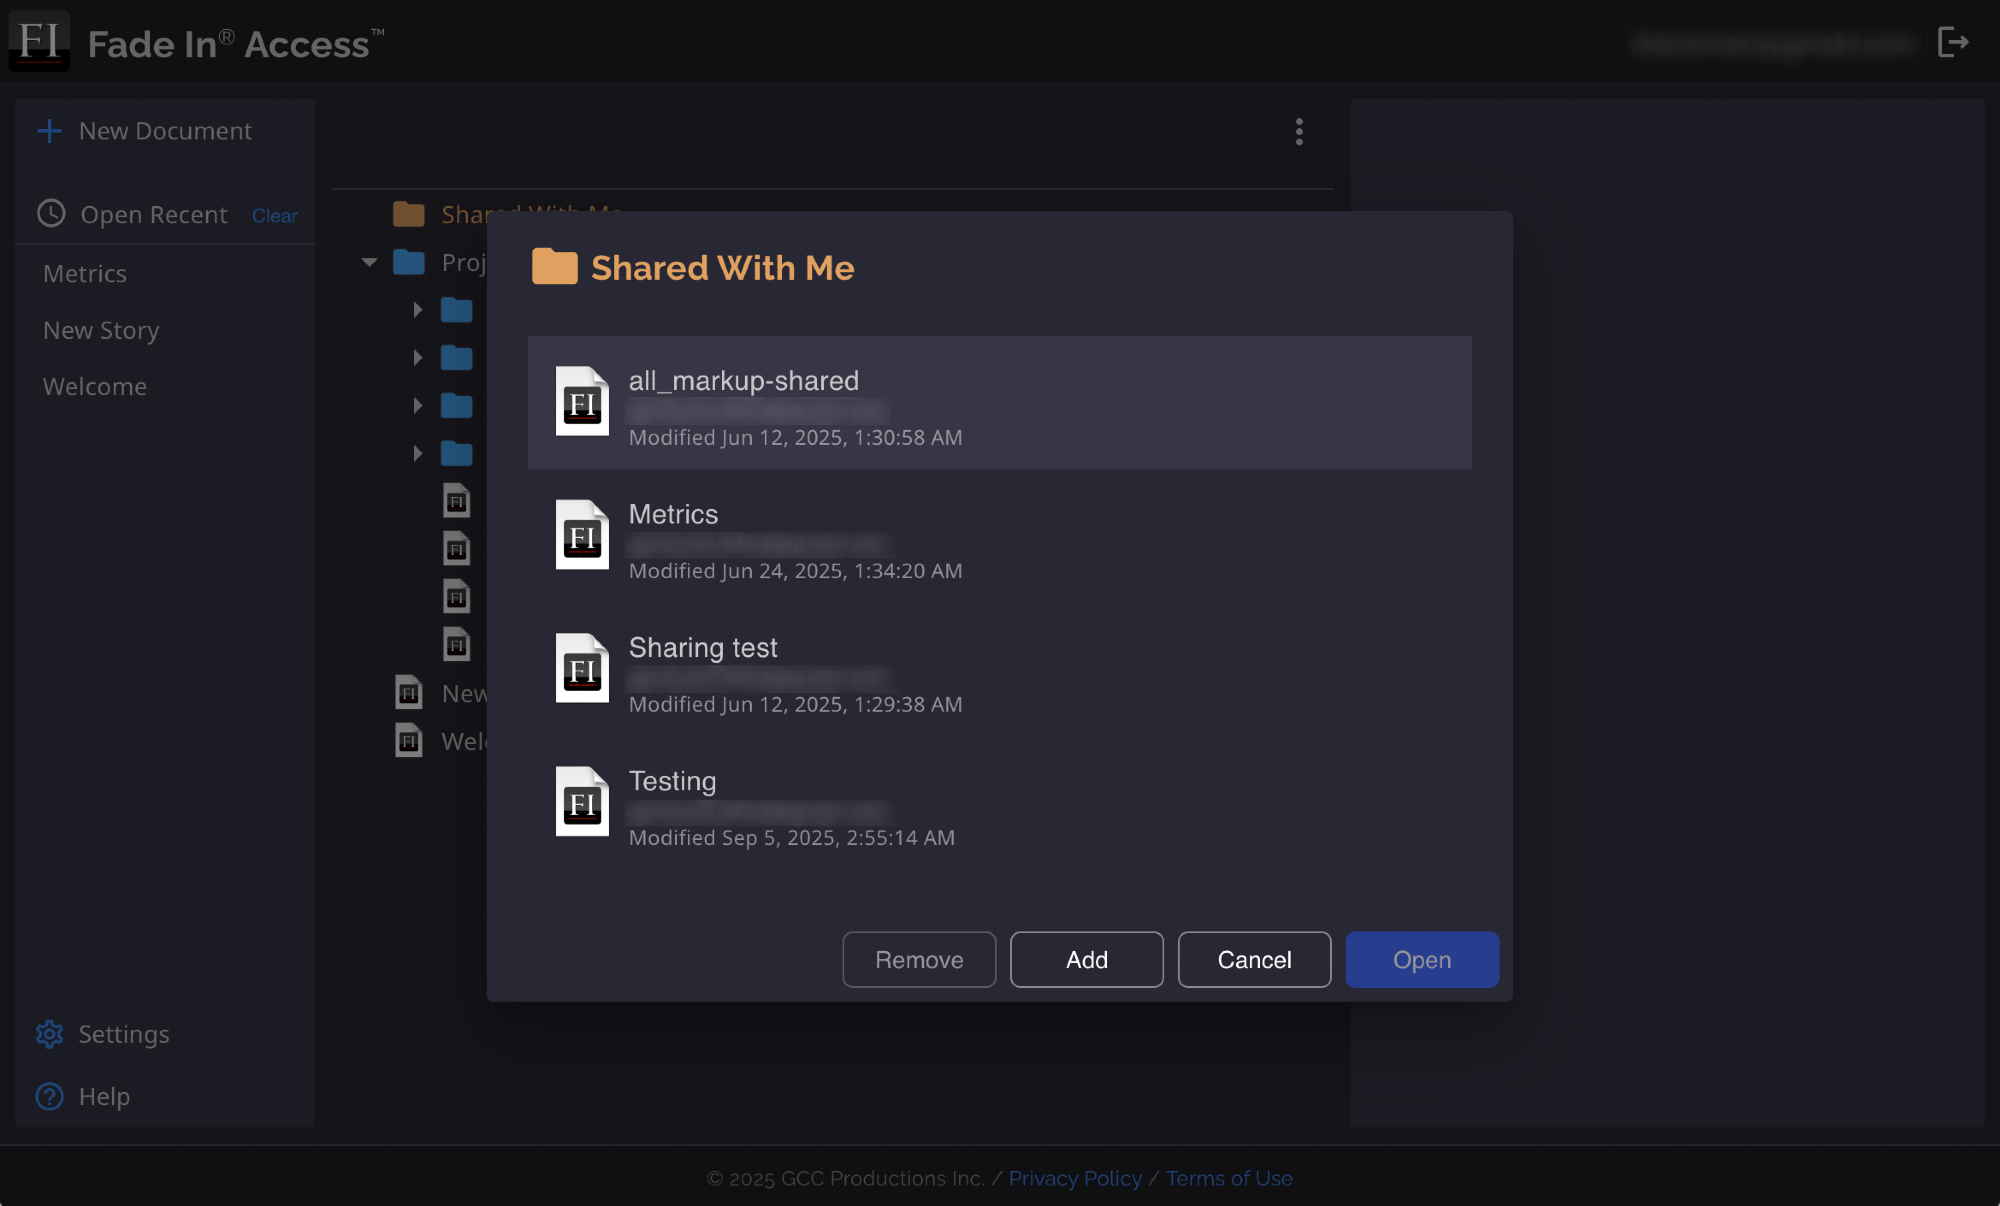This screenshot has width=2000, height=1206.
Task: Click the Help question mark icon
Action: 50,1096
